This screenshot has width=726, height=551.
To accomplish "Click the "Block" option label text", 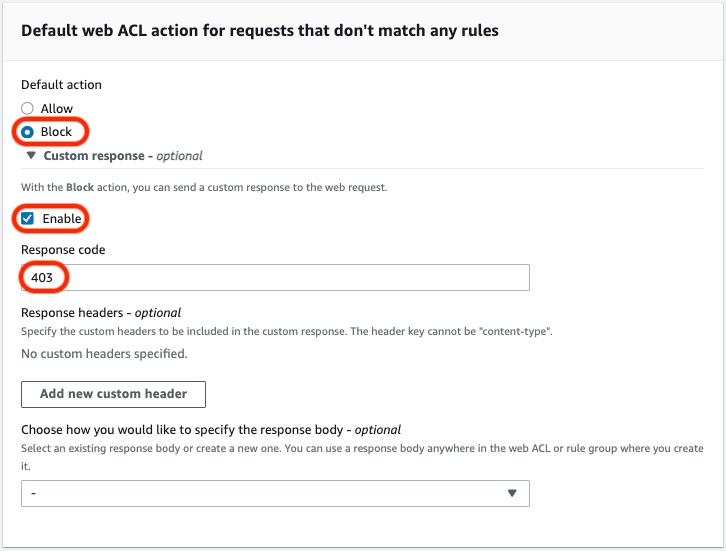I will tap(56, 132).
